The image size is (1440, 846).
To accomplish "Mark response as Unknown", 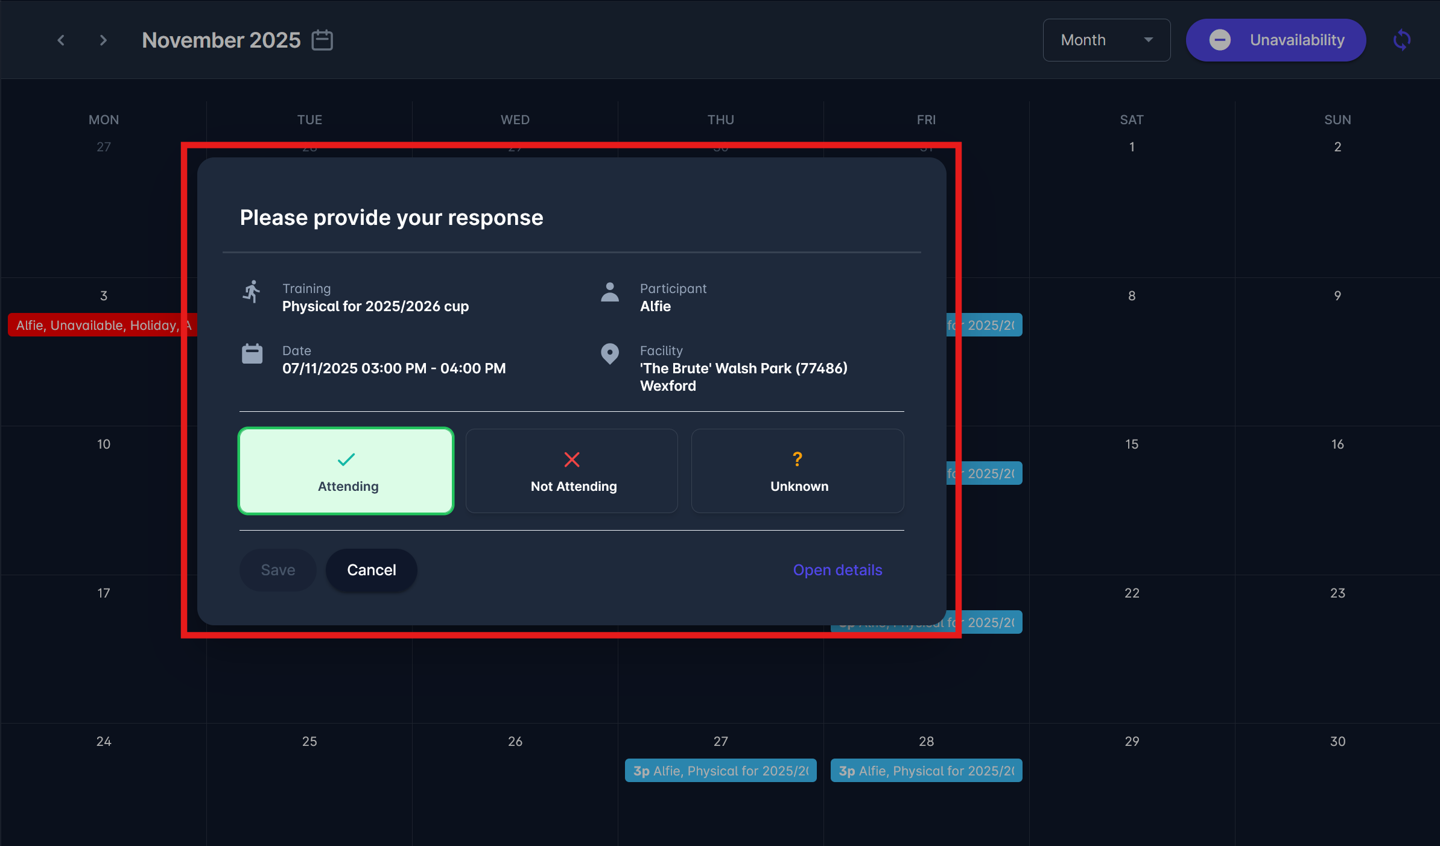I will point(797,471).
